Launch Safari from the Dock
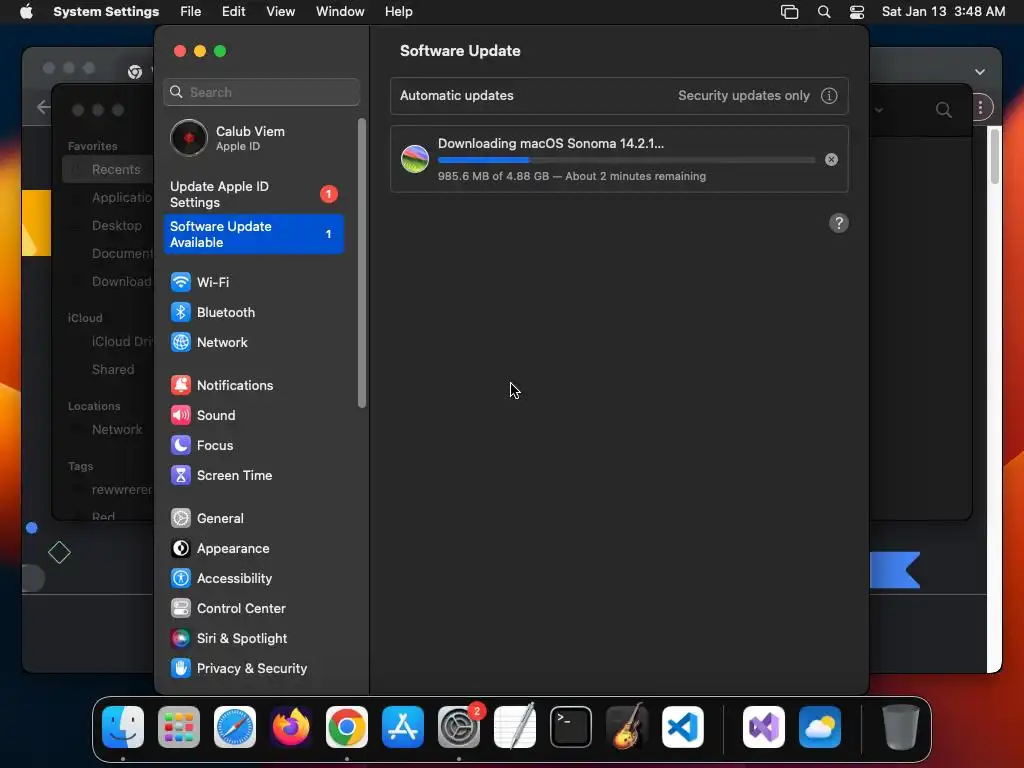Screen dimensions: 1024x768 click(235, 727)
